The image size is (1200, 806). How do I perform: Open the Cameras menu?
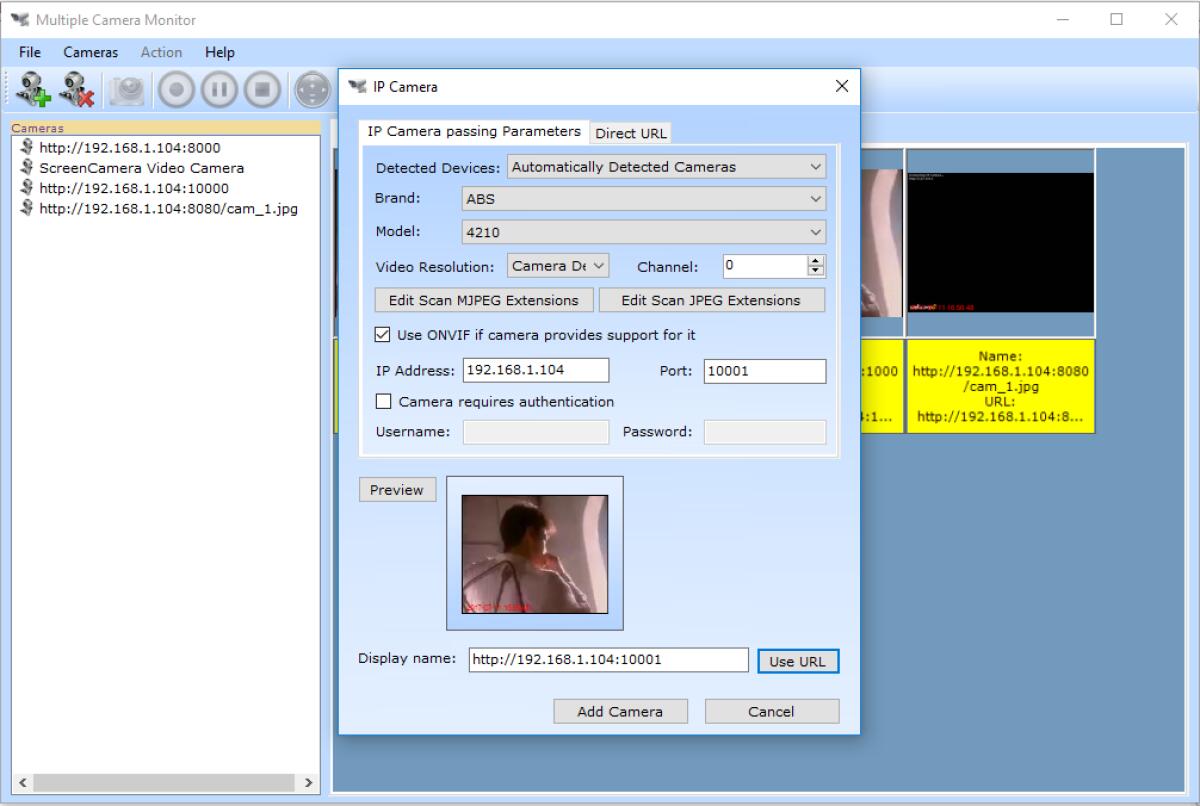pyautogui.click(x=90, y=52)
